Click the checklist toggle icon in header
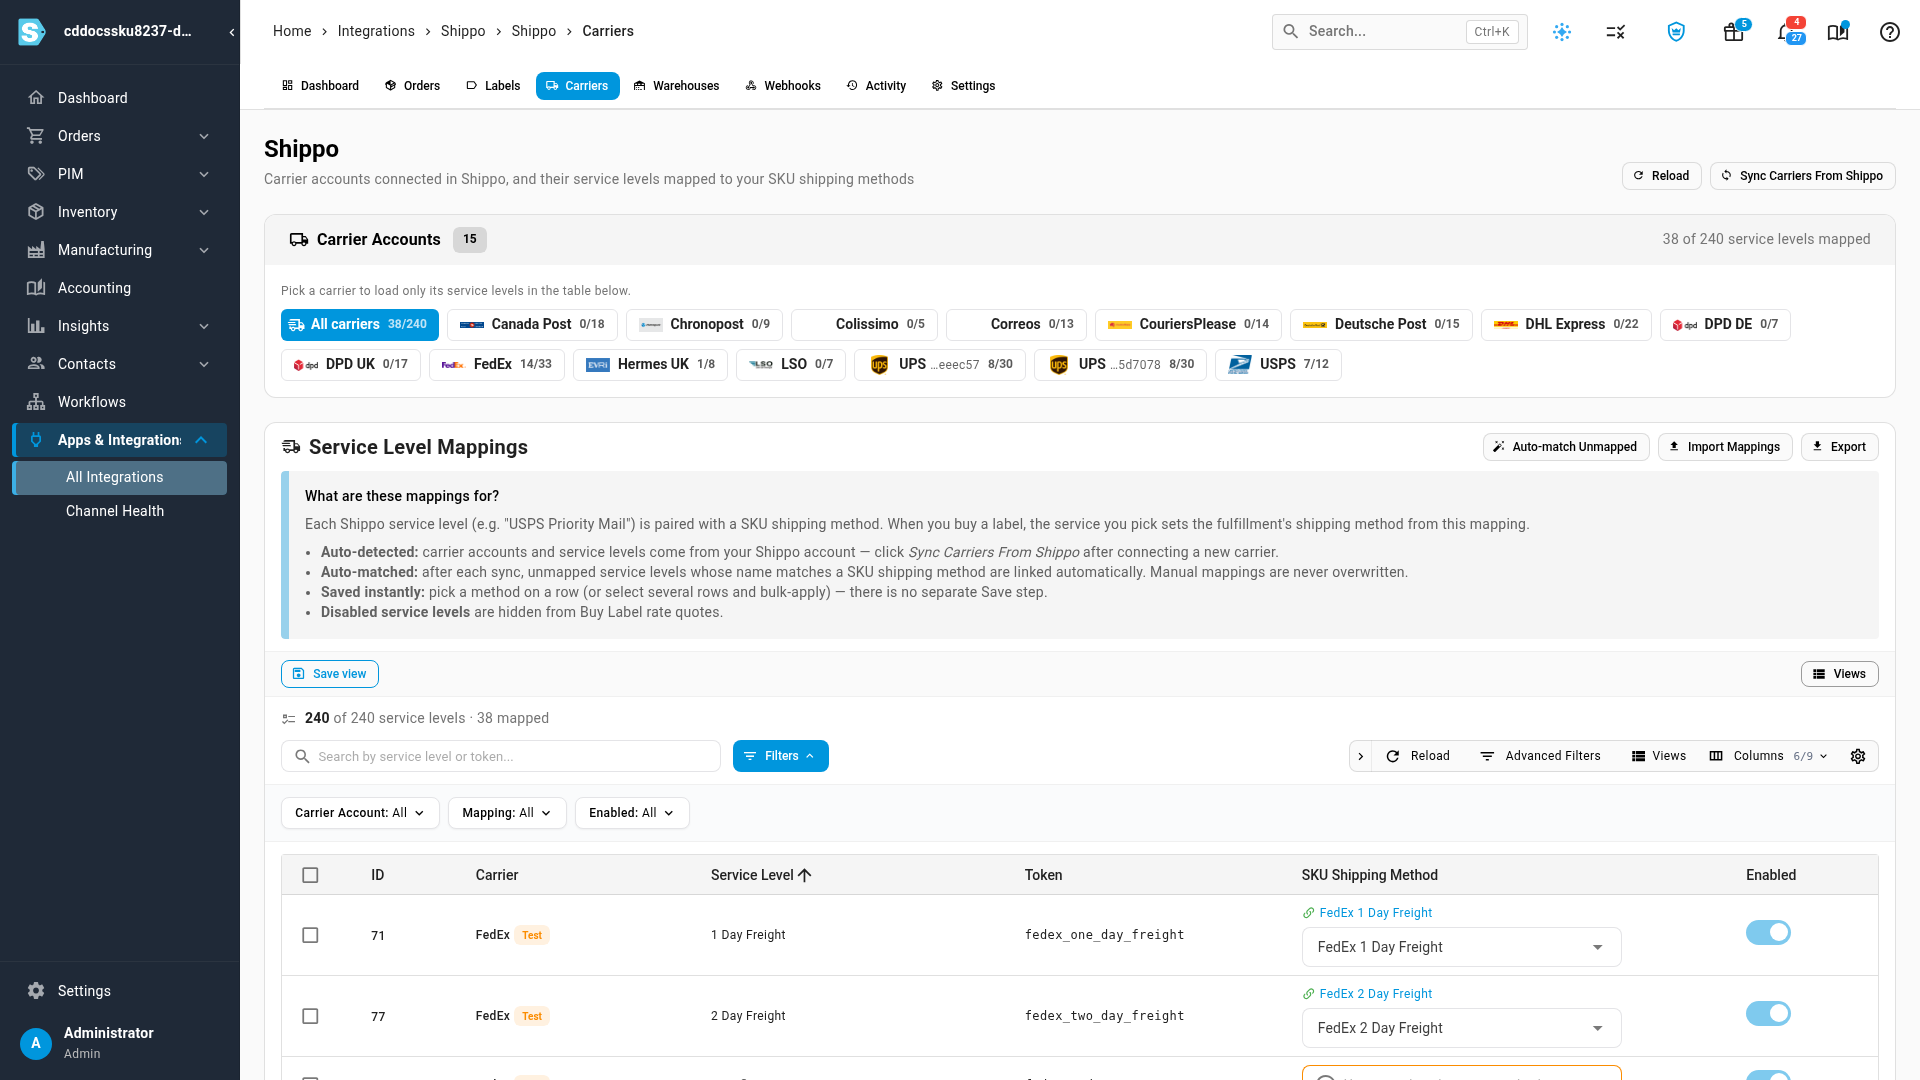The width and height of the screenshot is (1920, 1080). [1616, 32]
